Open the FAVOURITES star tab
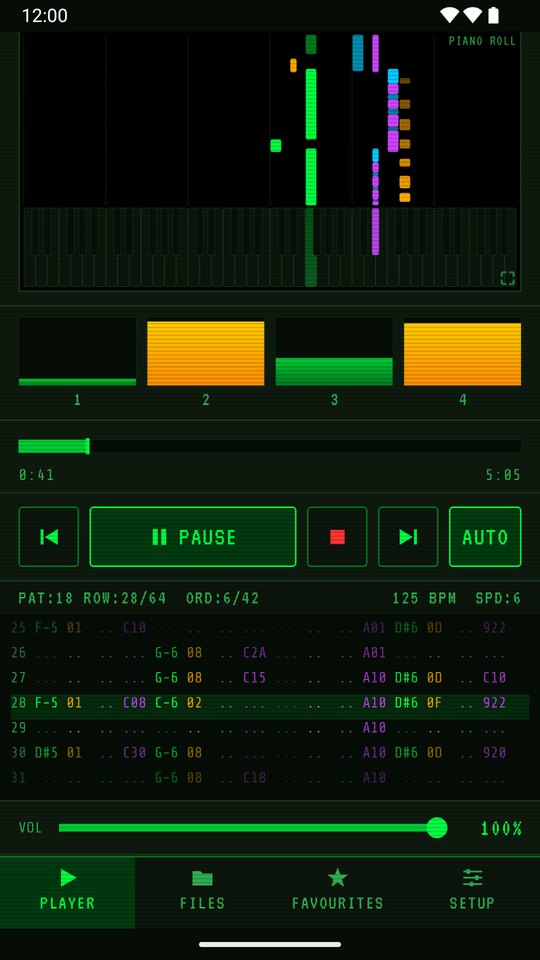This screenshot has height=960, width=540. (337, 892)
